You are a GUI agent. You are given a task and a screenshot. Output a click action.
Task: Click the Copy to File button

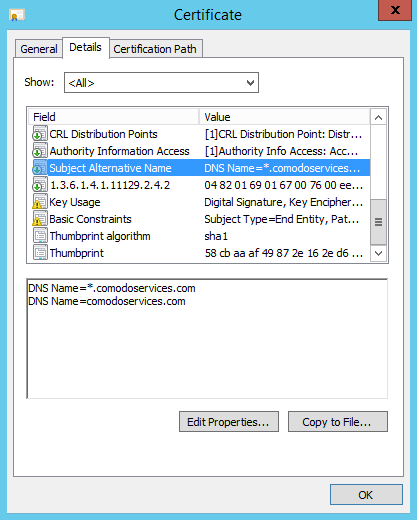[338, 422]
